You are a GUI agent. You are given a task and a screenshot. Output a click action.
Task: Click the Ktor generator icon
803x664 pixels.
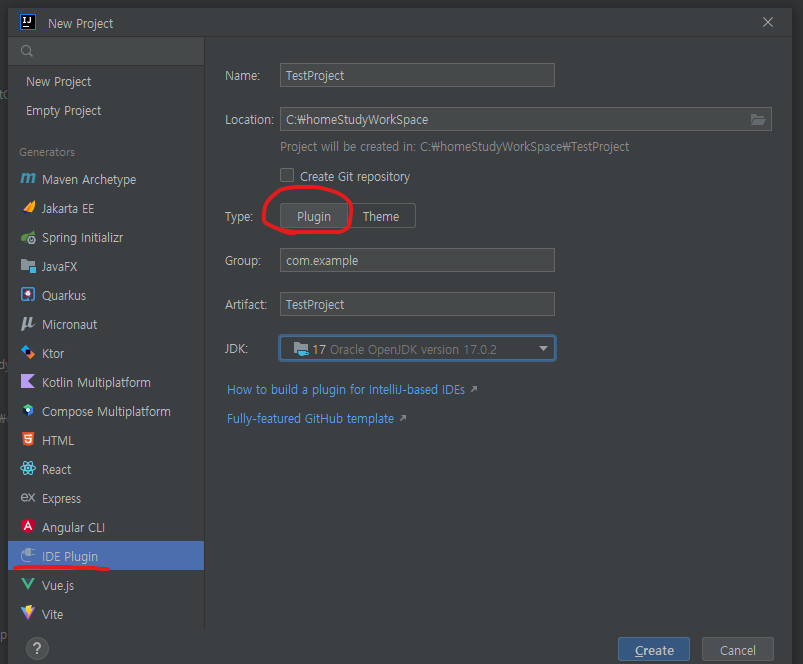[x=28, y=352]
